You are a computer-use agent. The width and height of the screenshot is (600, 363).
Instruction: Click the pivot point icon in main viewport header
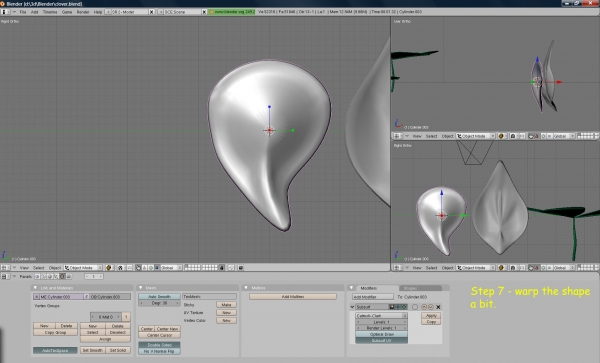pyautogui.click(x=121, y=268)
